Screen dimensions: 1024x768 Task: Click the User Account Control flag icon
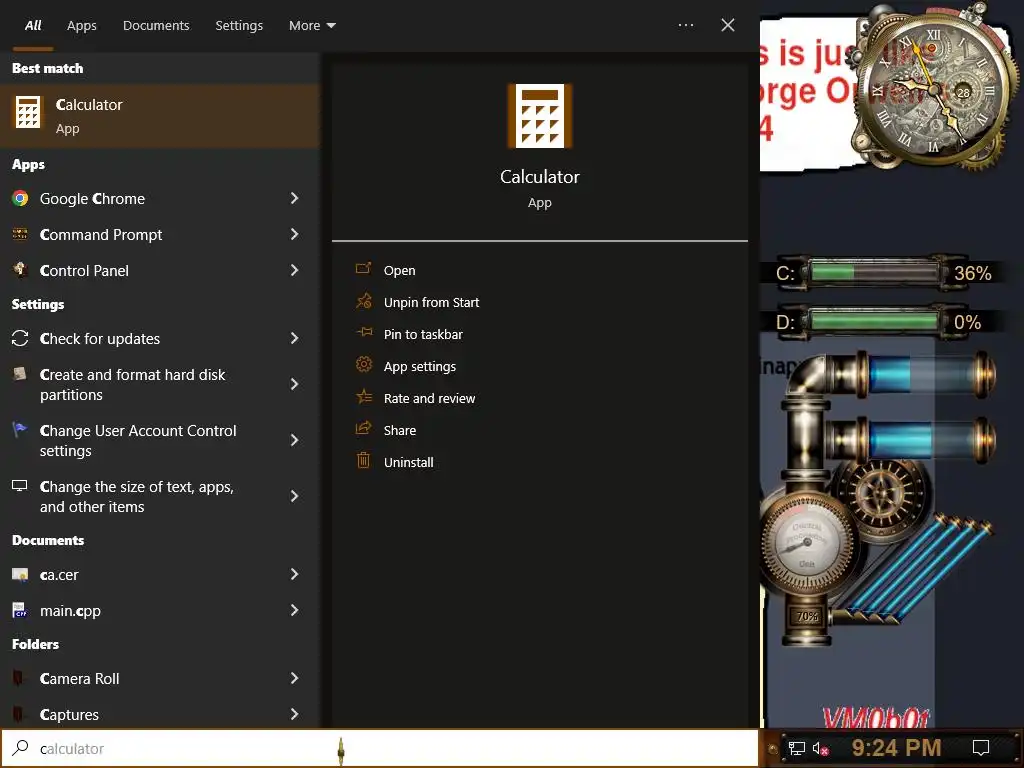coord(20,430)
